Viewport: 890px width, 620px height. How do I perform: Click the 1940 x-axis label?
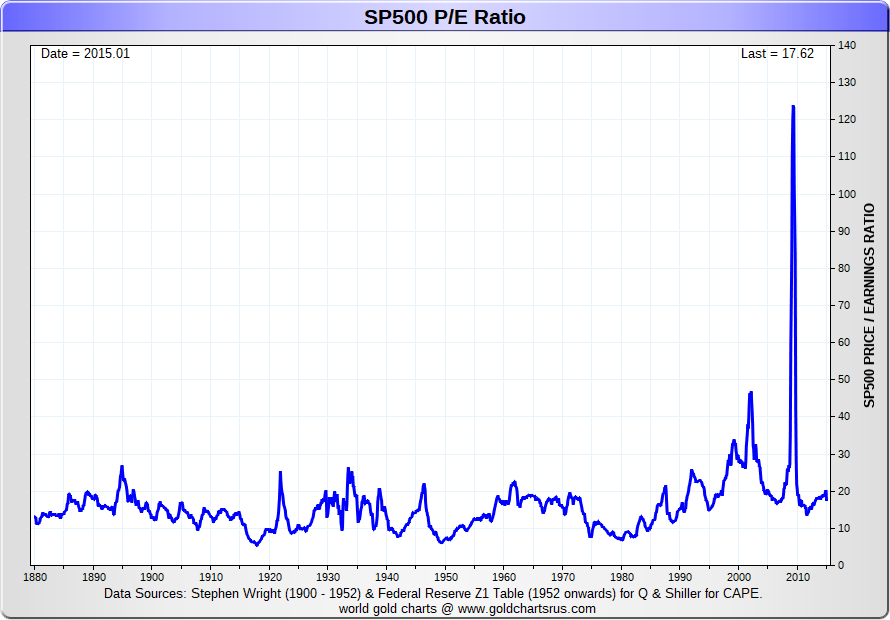[x=386, y=576]
